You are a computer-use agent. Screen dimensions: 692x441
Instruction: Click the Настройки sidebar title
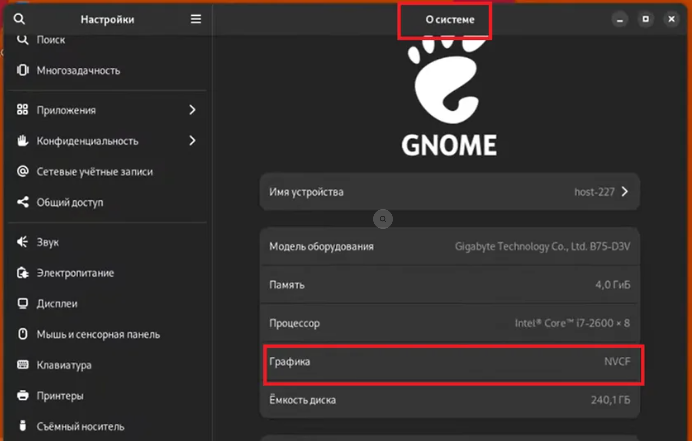(x=107, y=19)
